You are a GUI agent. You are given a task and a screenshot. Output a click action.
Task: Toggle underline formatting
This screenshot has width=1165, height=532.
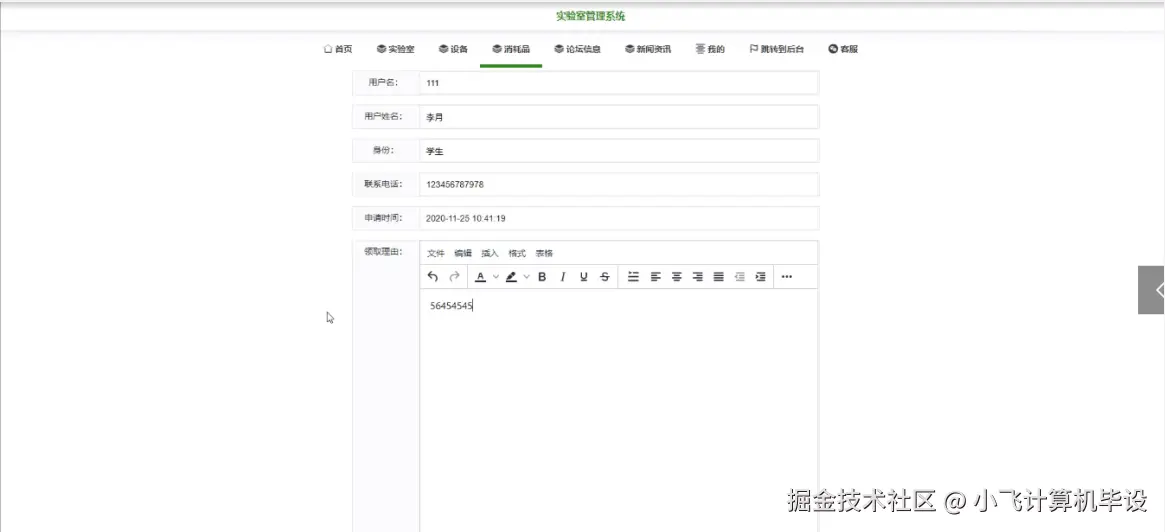(x=584, y=276)
